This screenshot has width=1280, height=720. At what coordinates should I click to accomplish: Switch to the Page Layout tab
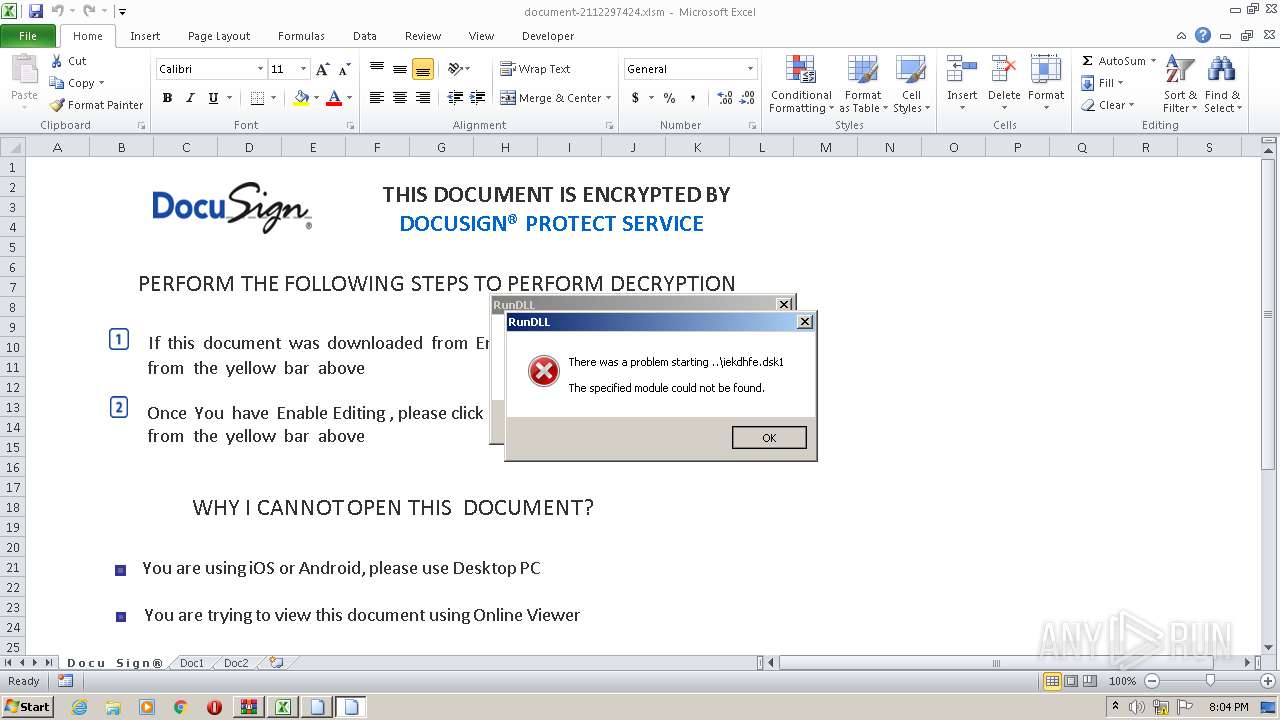click(219, 36)
